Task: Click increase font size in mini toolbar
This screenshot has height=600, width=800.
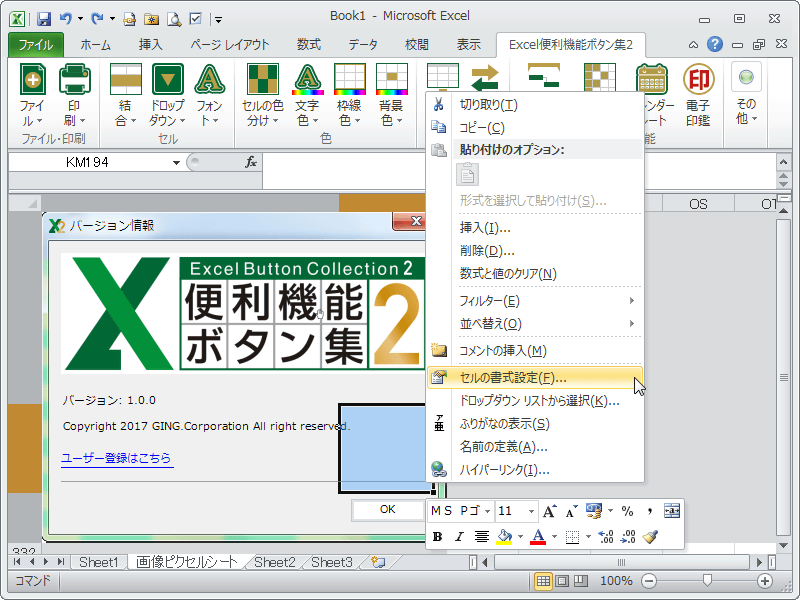Action: [x=549, y=511]
